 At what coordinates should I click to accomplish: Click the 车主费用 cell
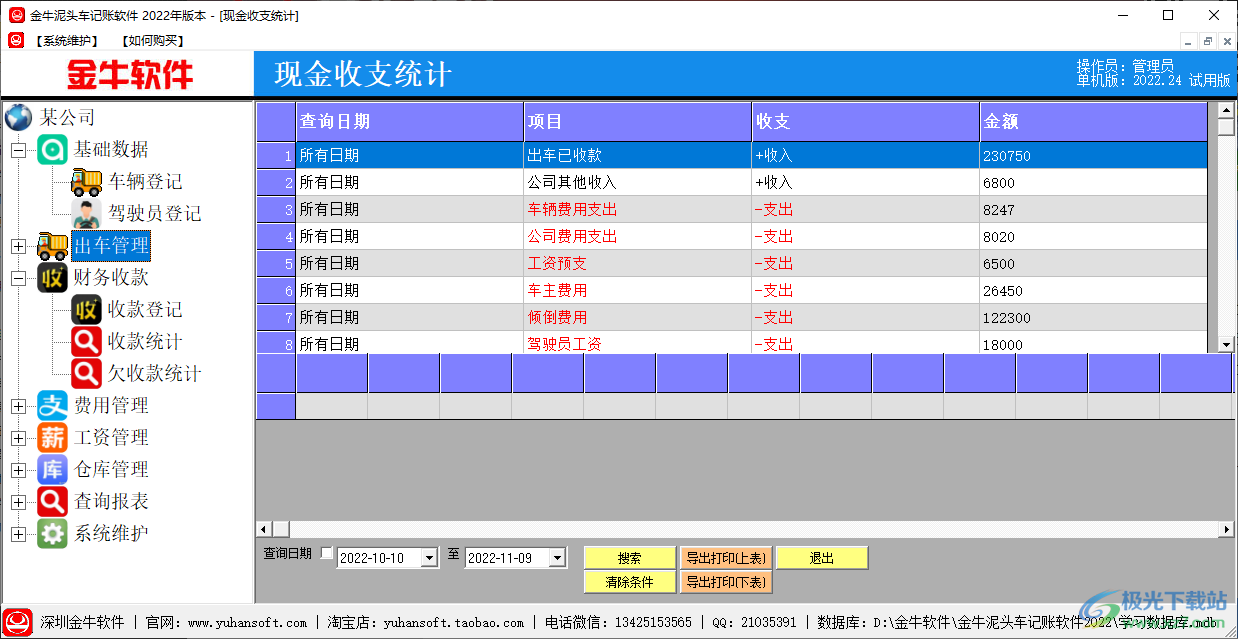[638, 291]
